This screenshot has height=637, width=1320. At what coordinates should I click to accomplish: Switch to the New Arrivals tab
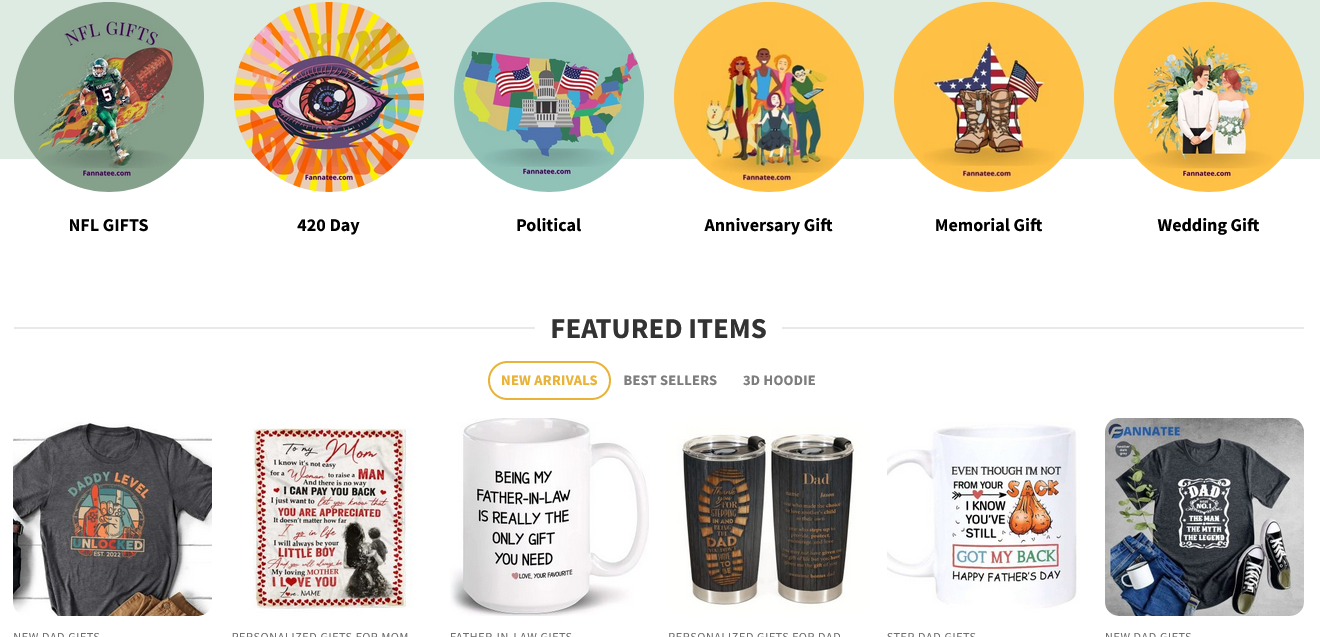click(x=549, y=380)
